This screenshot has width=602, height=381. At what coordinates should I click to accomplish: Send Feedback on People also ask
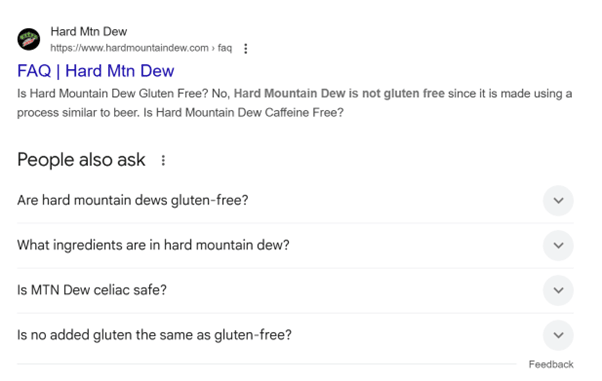click(551, 364)
